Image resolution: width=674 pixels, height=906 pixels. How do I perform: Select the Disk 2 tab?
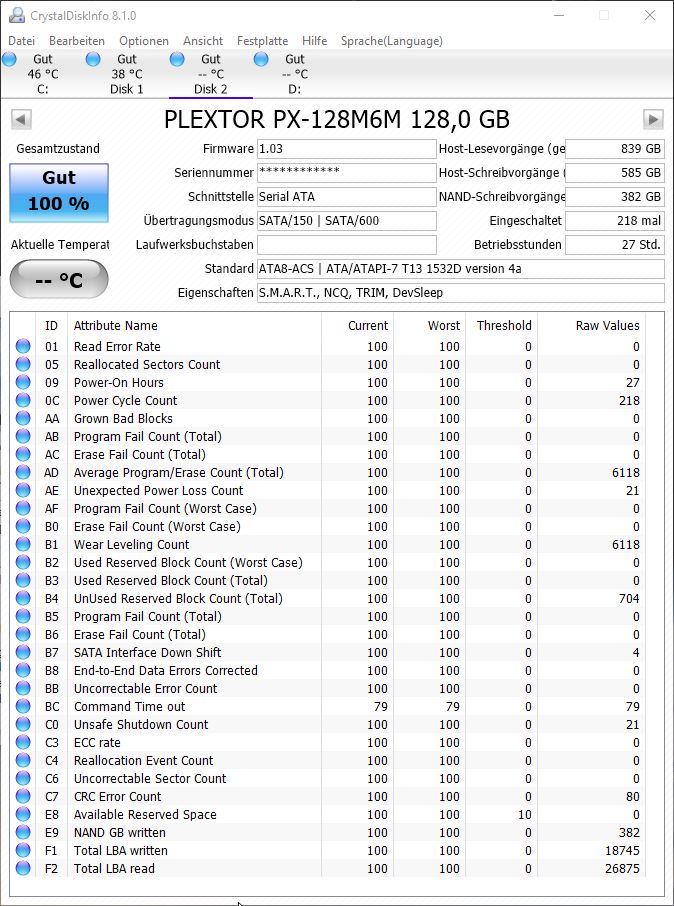[210, 74]
